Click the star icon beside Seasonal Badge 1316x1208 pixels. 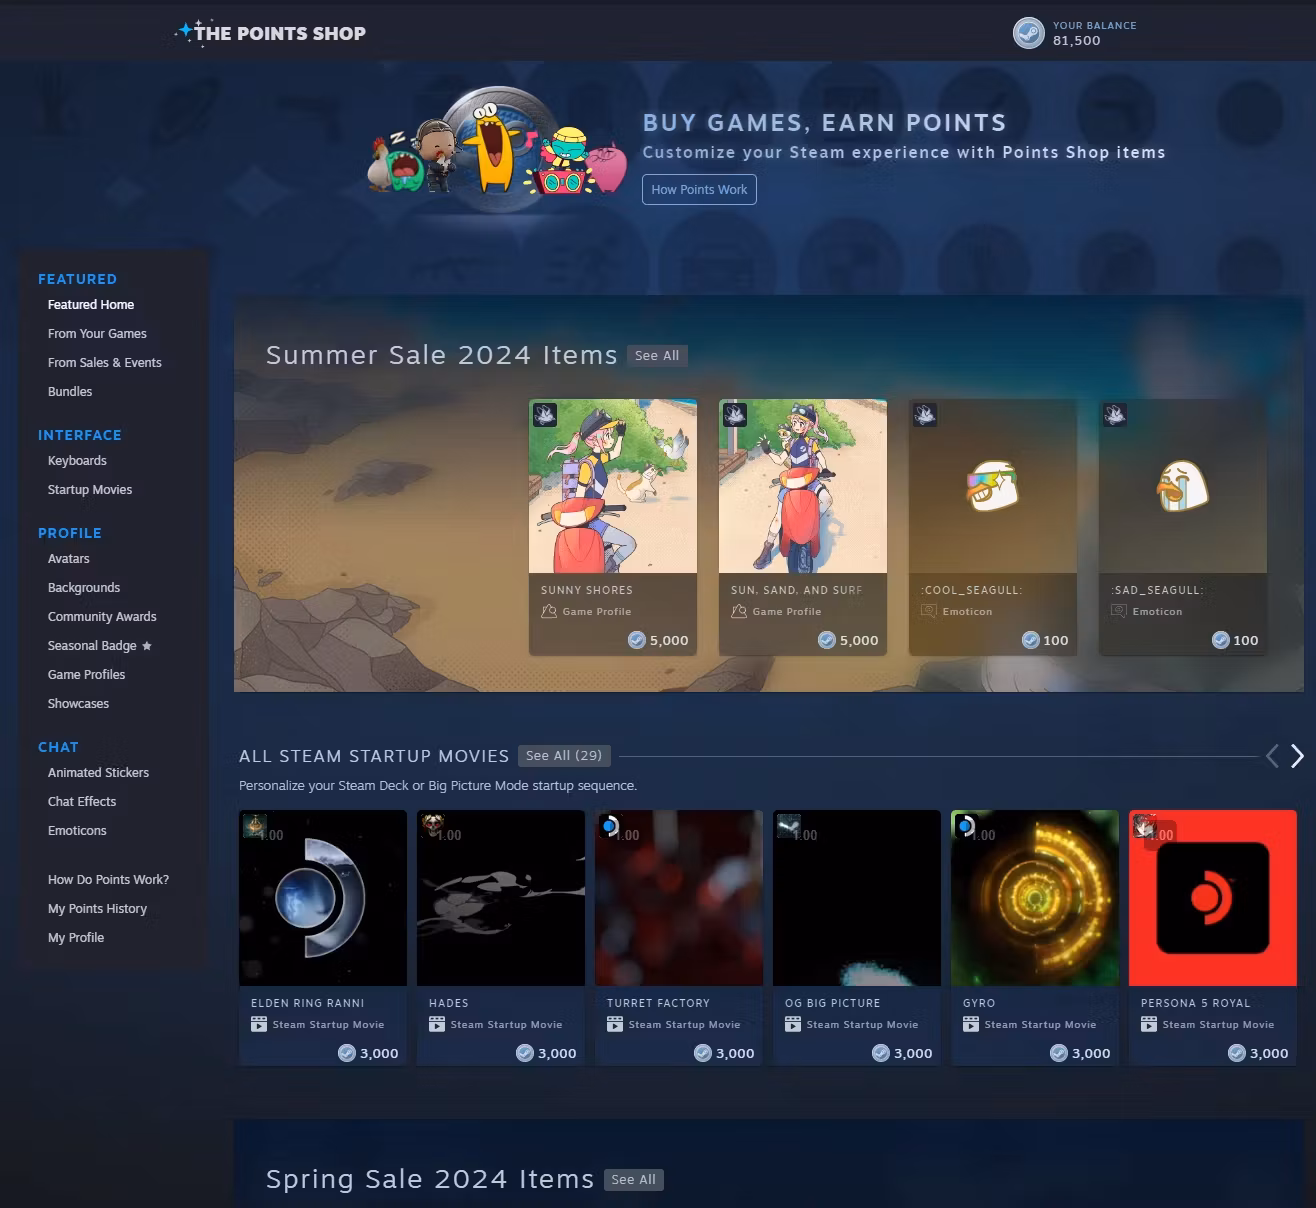[147, 646]
